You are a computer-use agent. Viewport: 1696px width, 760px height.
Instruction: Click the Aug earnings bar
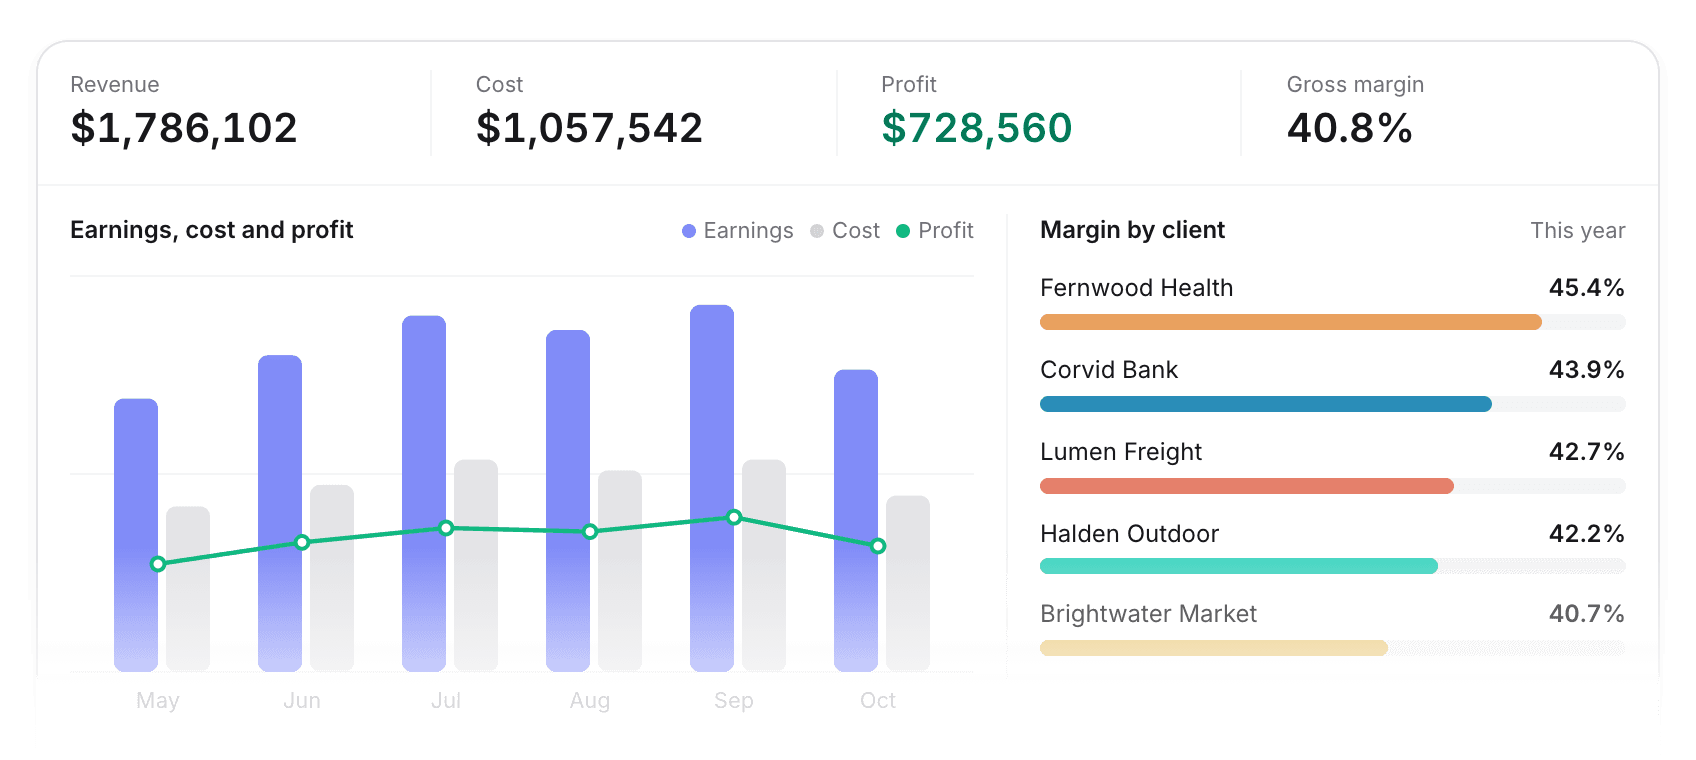tap(568, 501)
